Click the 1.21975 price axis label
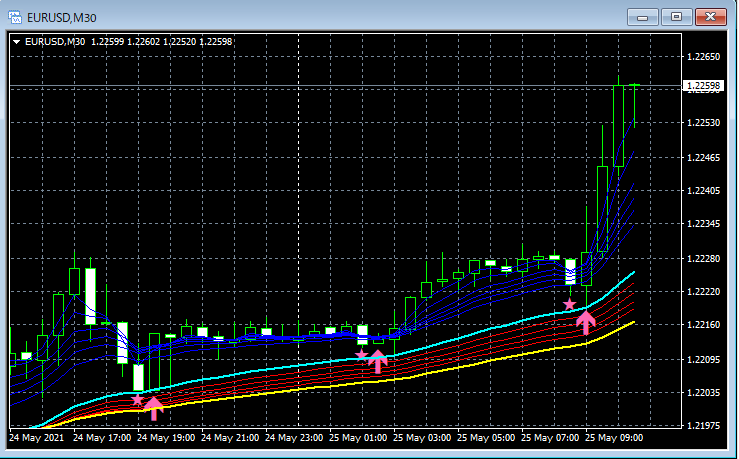The width and height of the screenshot is (739, 459). pos(704,426)
